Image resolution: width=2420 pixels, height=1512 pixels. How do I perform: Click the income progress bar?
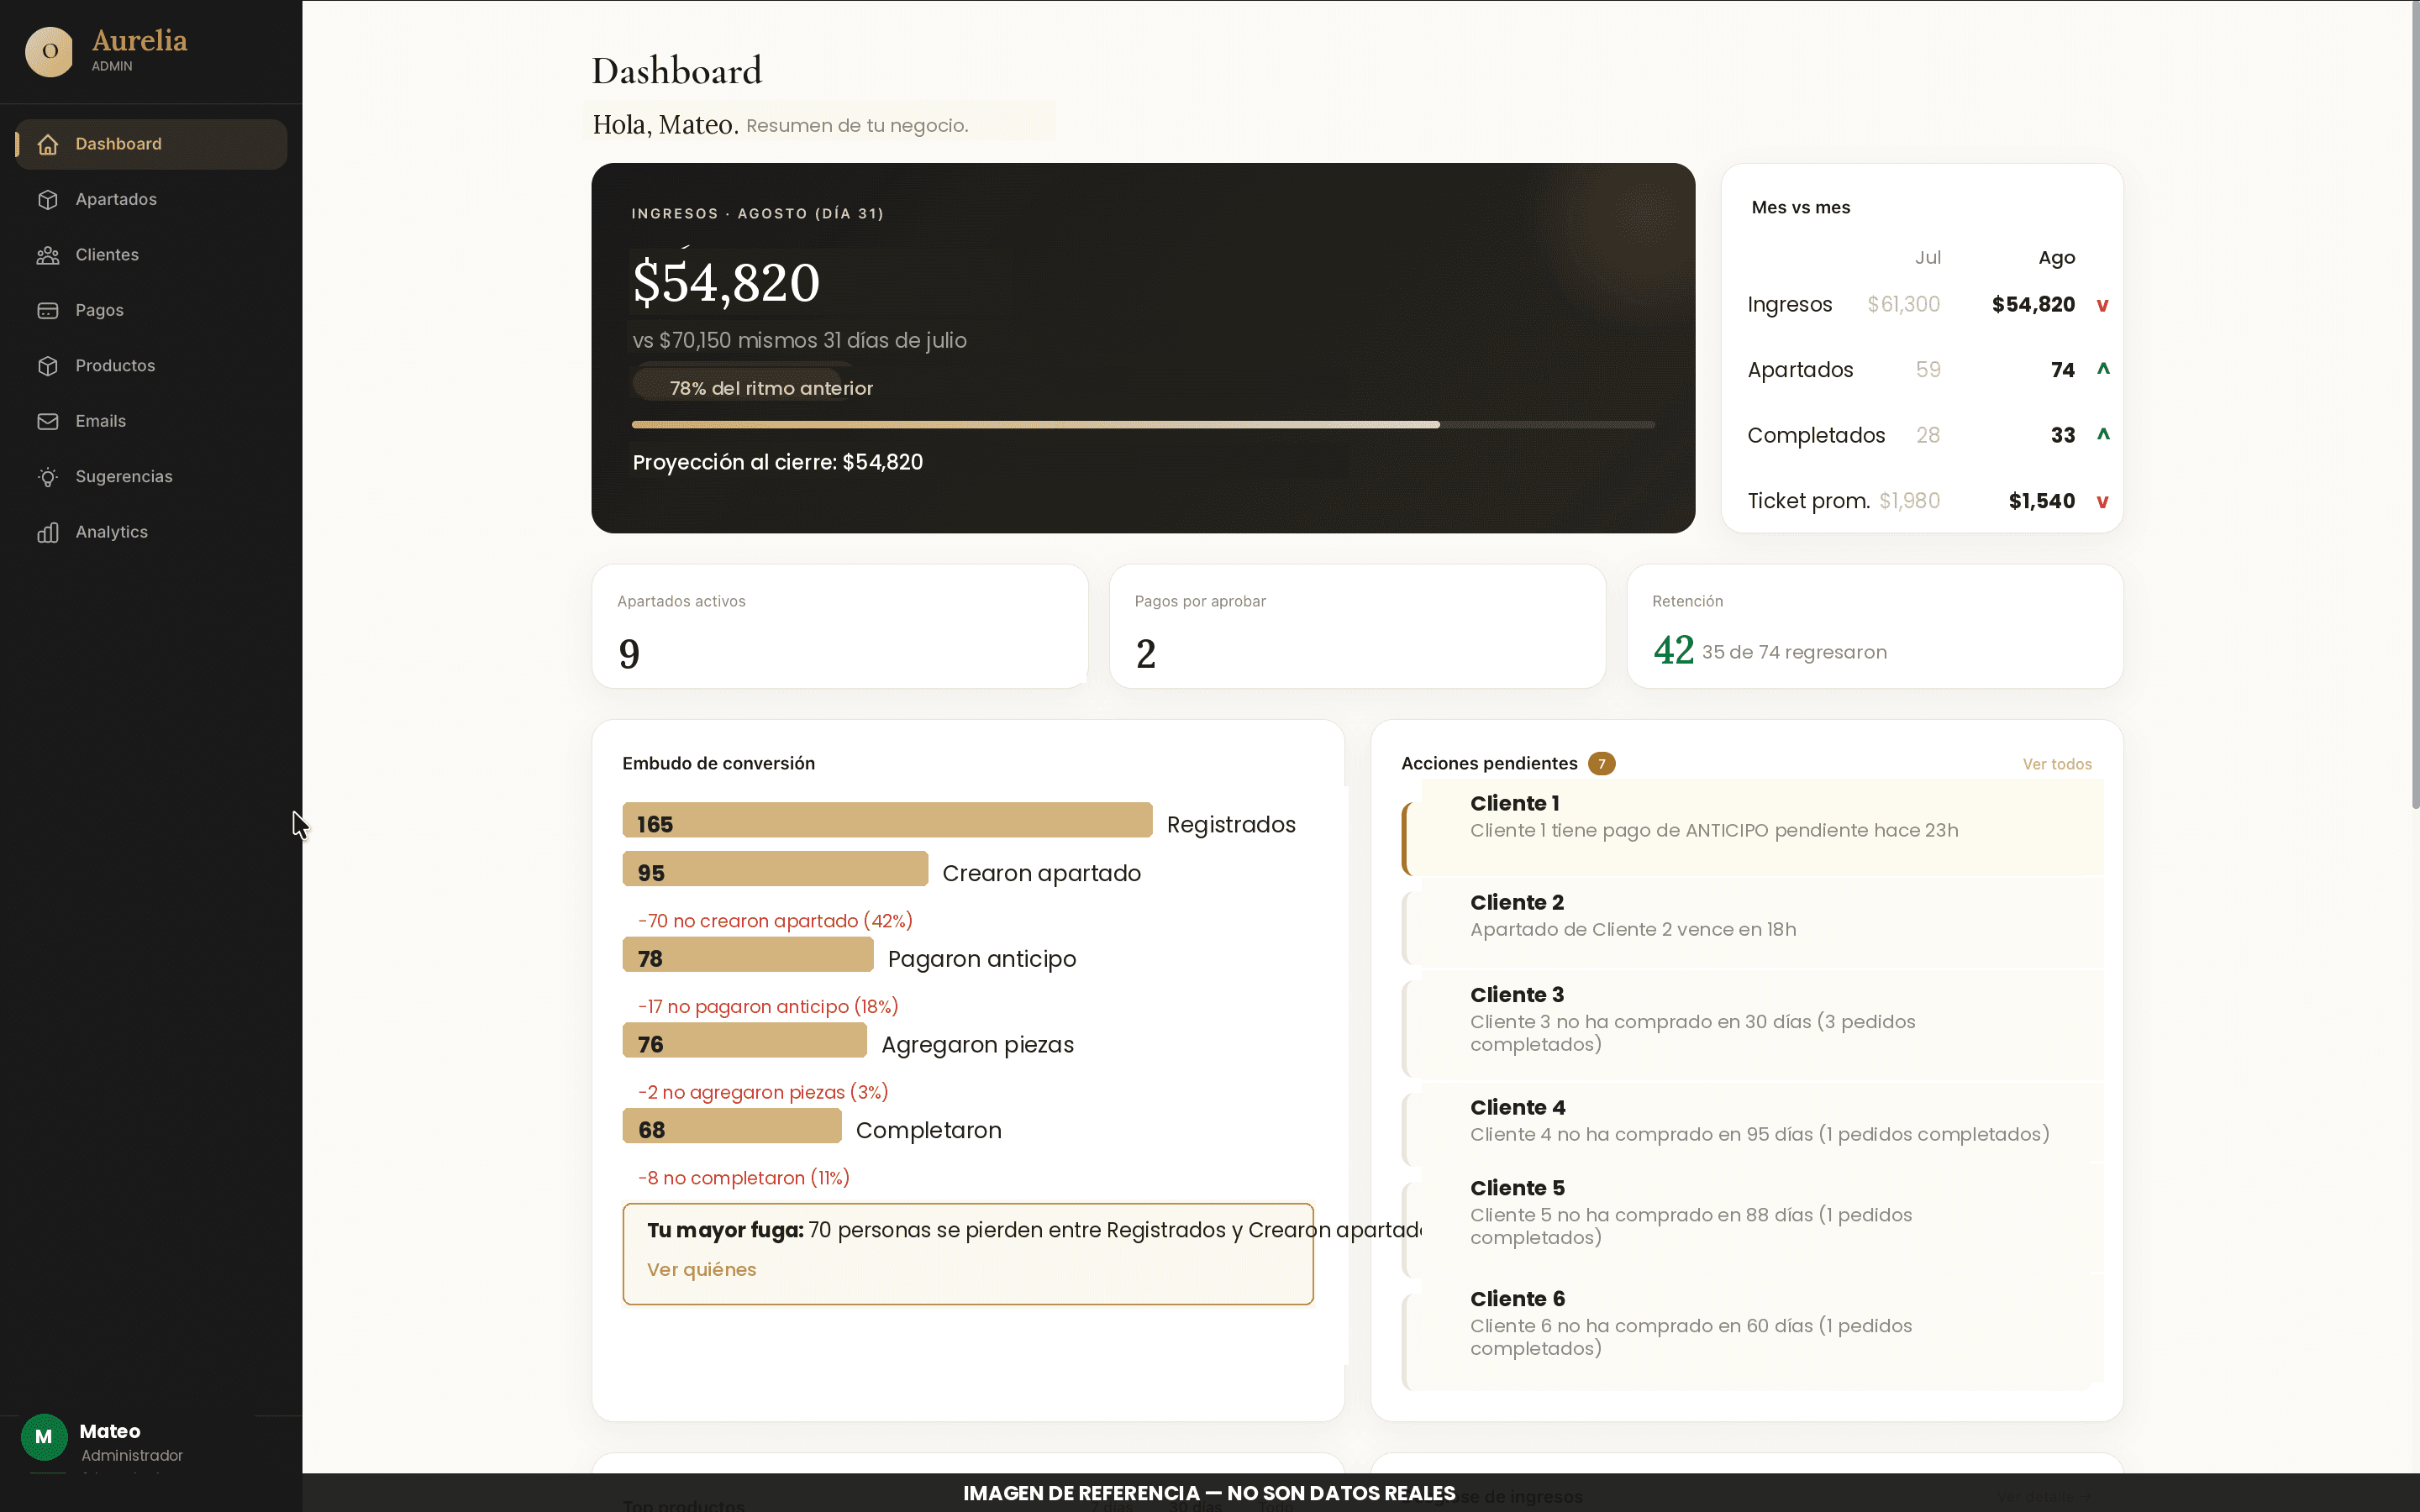coord(1143,425)
